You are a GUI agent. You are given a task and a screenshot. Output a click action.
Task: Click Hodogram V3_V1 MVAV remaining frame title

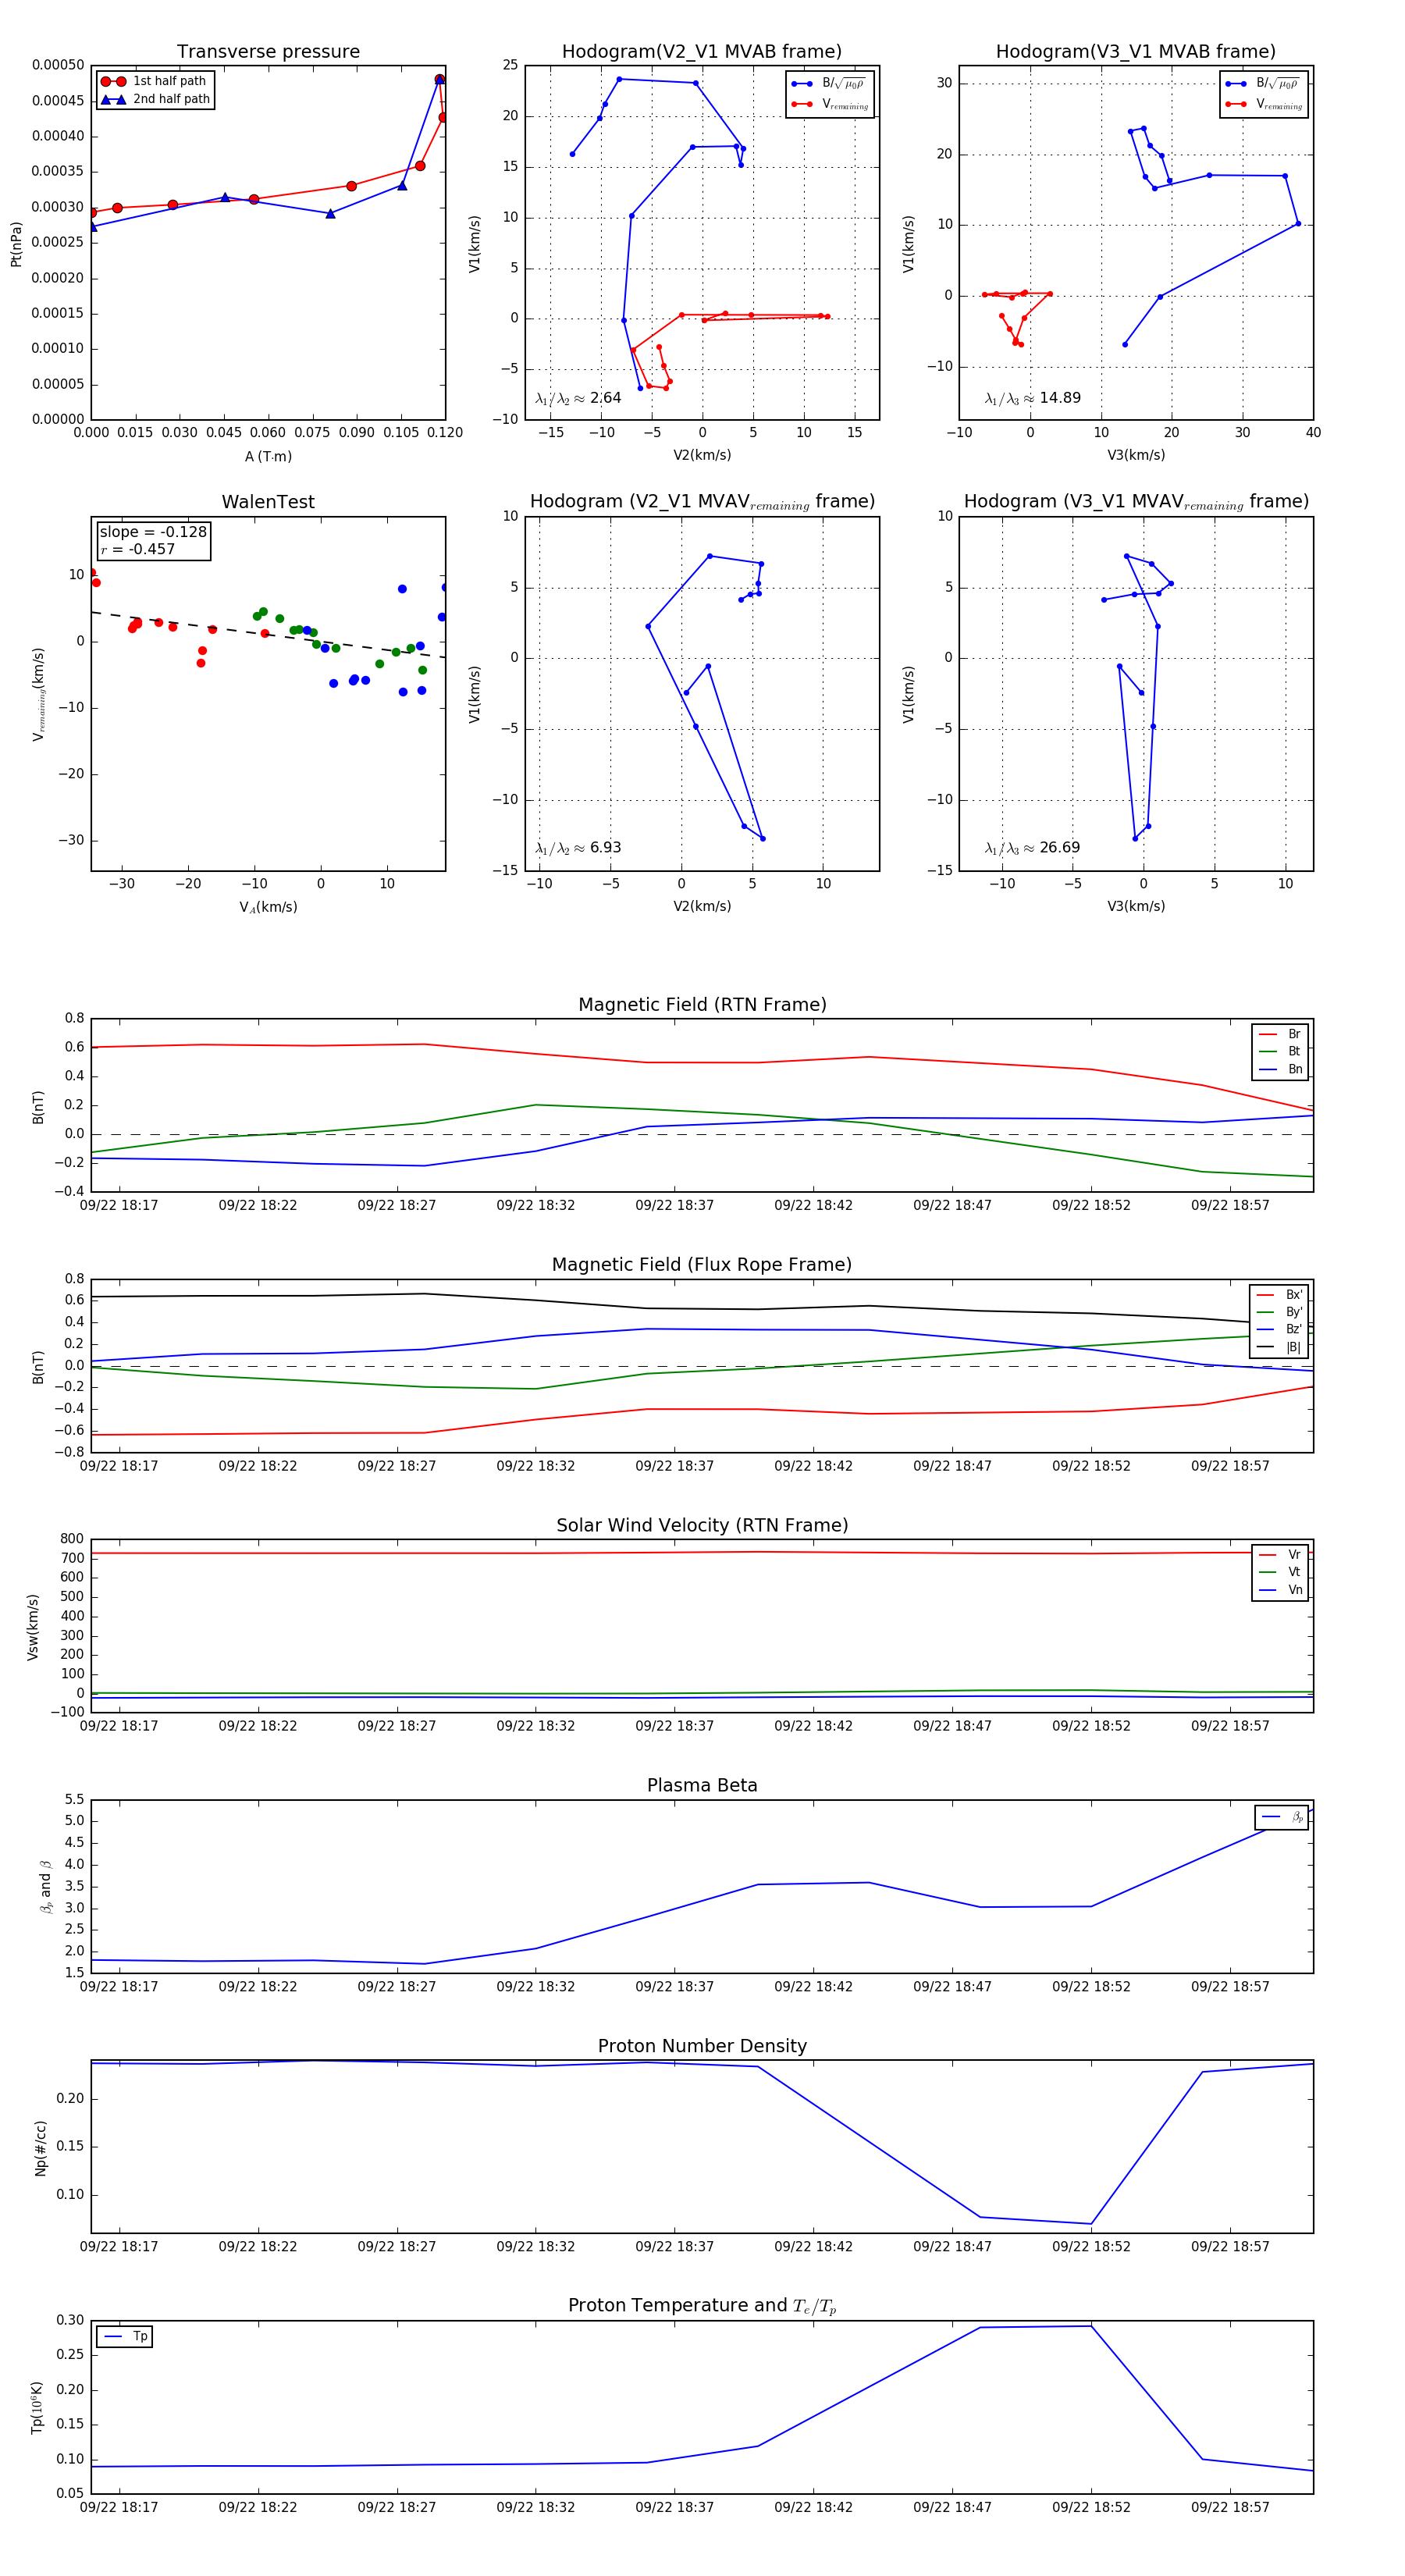click(x=1136, y=502)
